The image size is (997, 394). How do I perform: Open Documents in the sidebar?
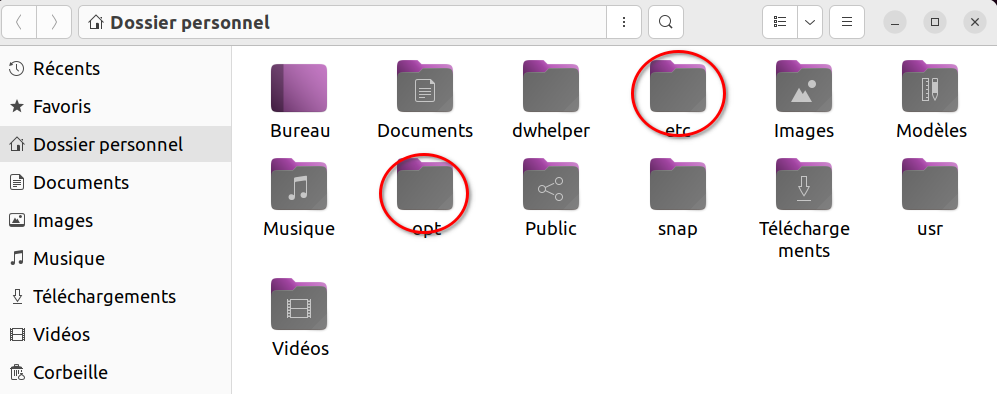(x=116, y=182)
